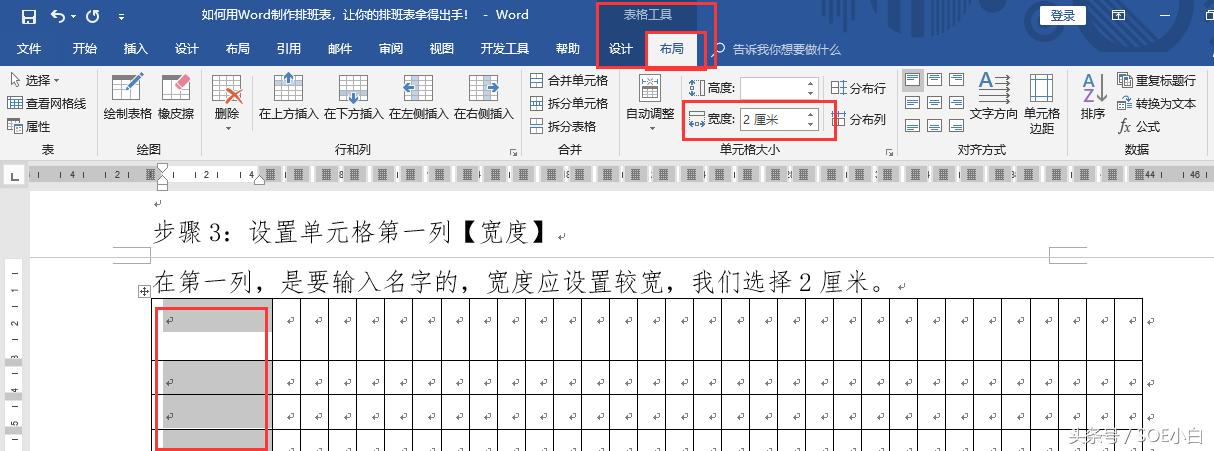Viewport: 1214px width, 451px height.
Task: Select the Align Center Left alignment icon
Action: 912,103
